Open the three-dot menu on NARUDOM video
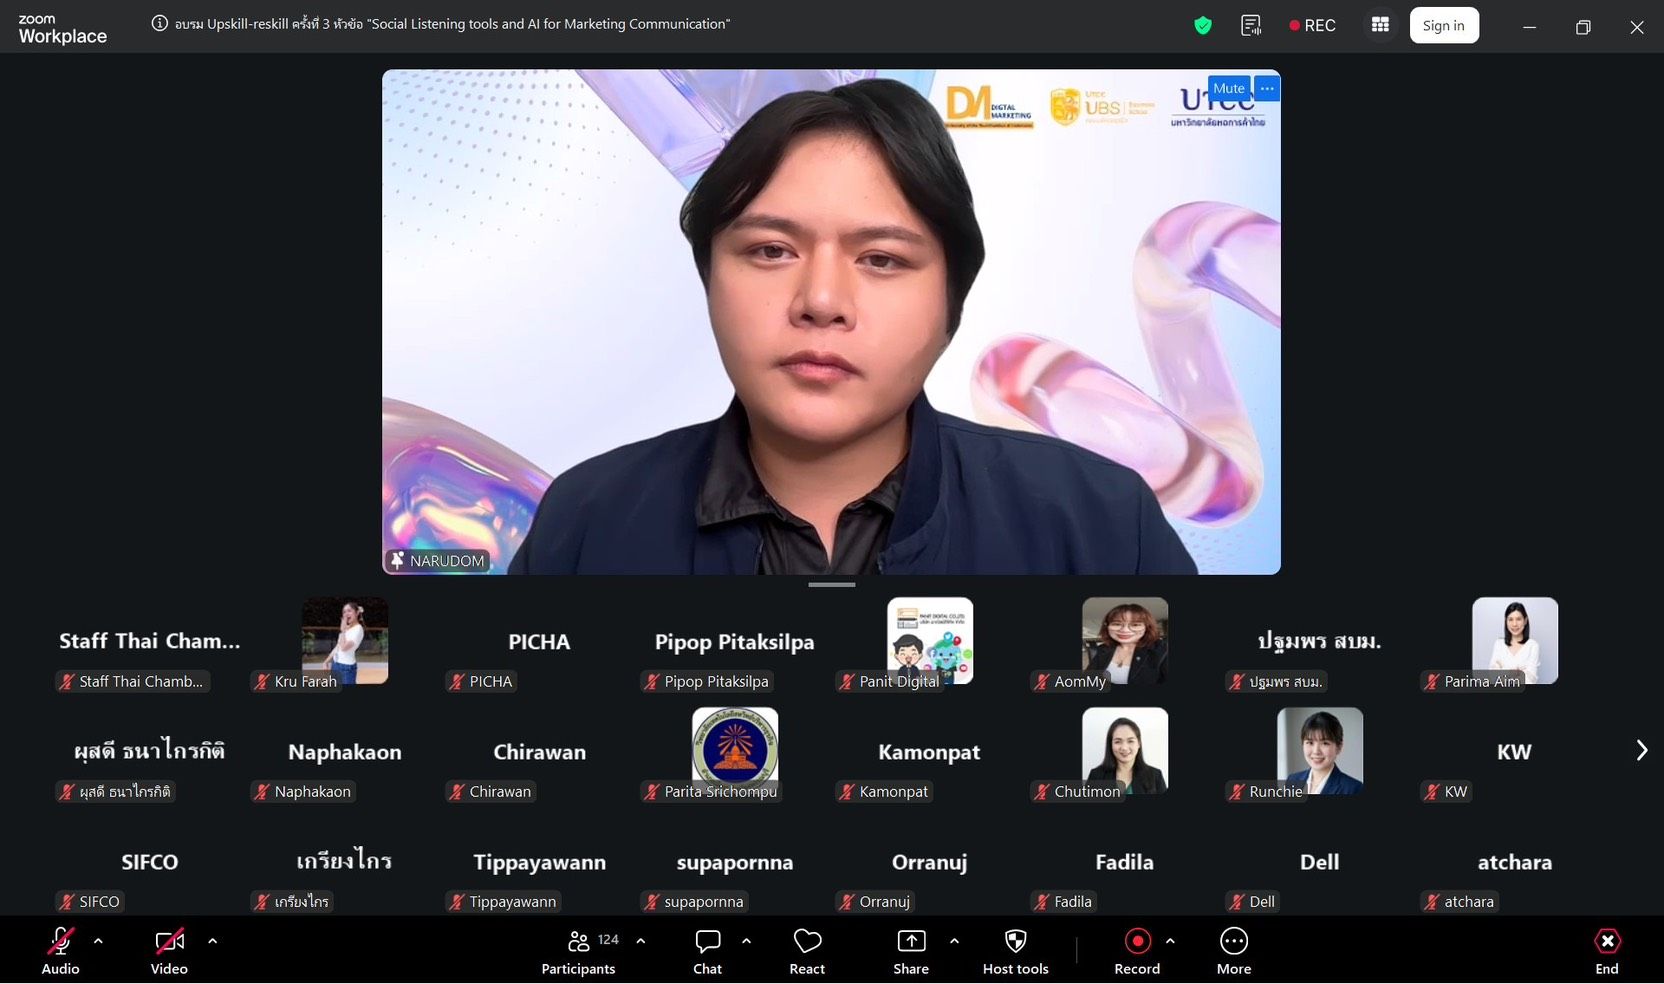The height and width of the screenshot is (984, 1664). [x=1267, y=88]
